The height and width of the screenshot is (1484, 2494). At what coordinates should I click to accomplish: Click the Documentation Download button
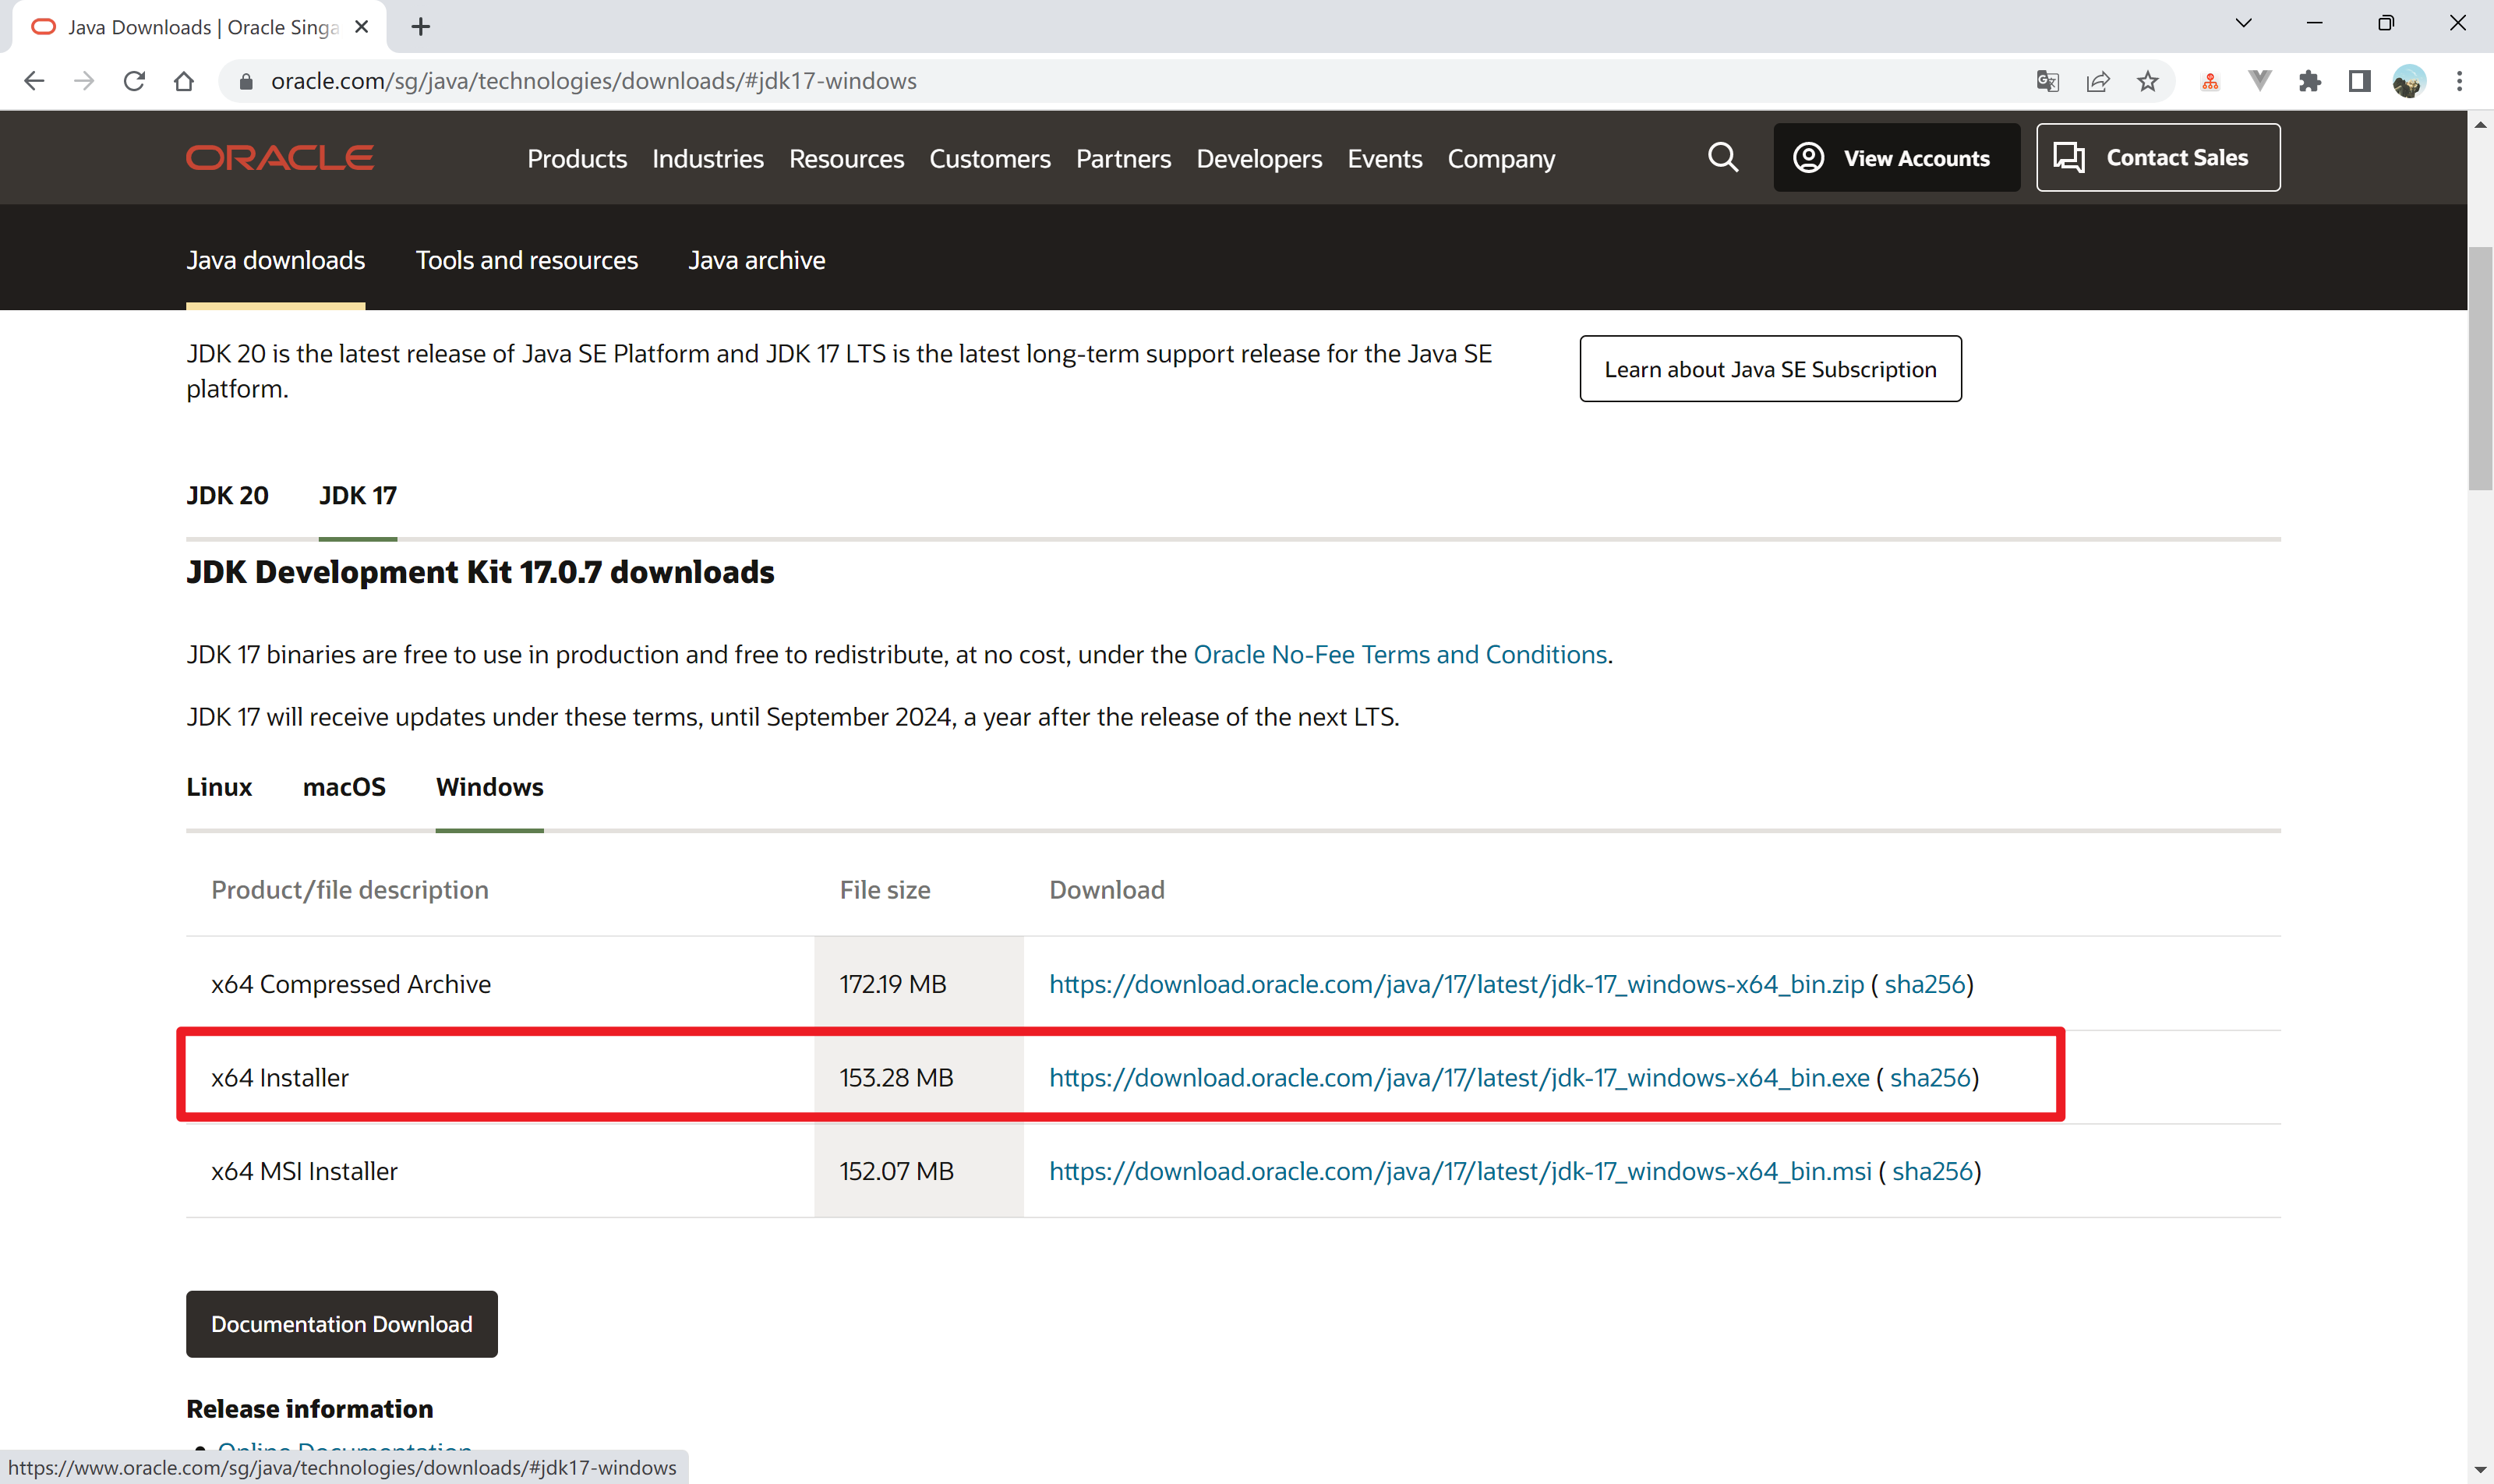coord(341,1323)
